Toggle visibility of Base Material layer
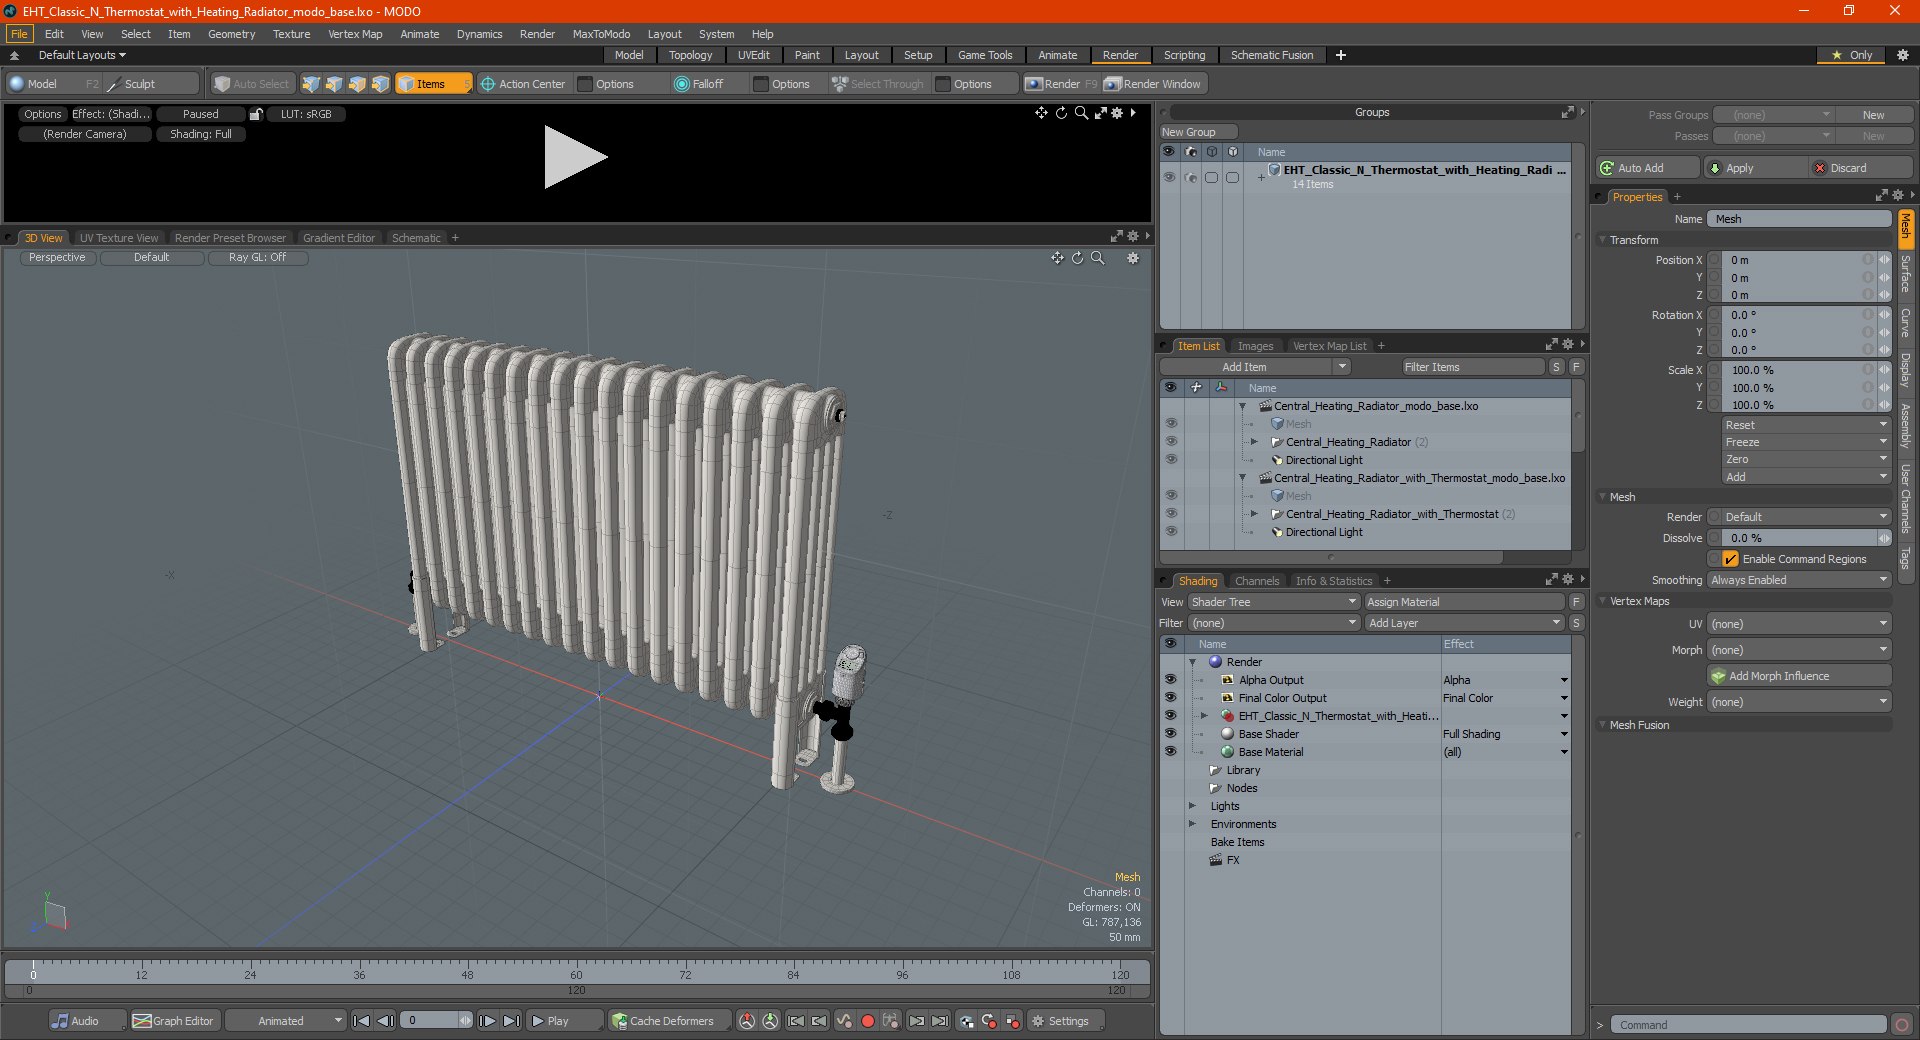Image resolution: width=1920 pixels, height=1040 pixels. 1170,752
